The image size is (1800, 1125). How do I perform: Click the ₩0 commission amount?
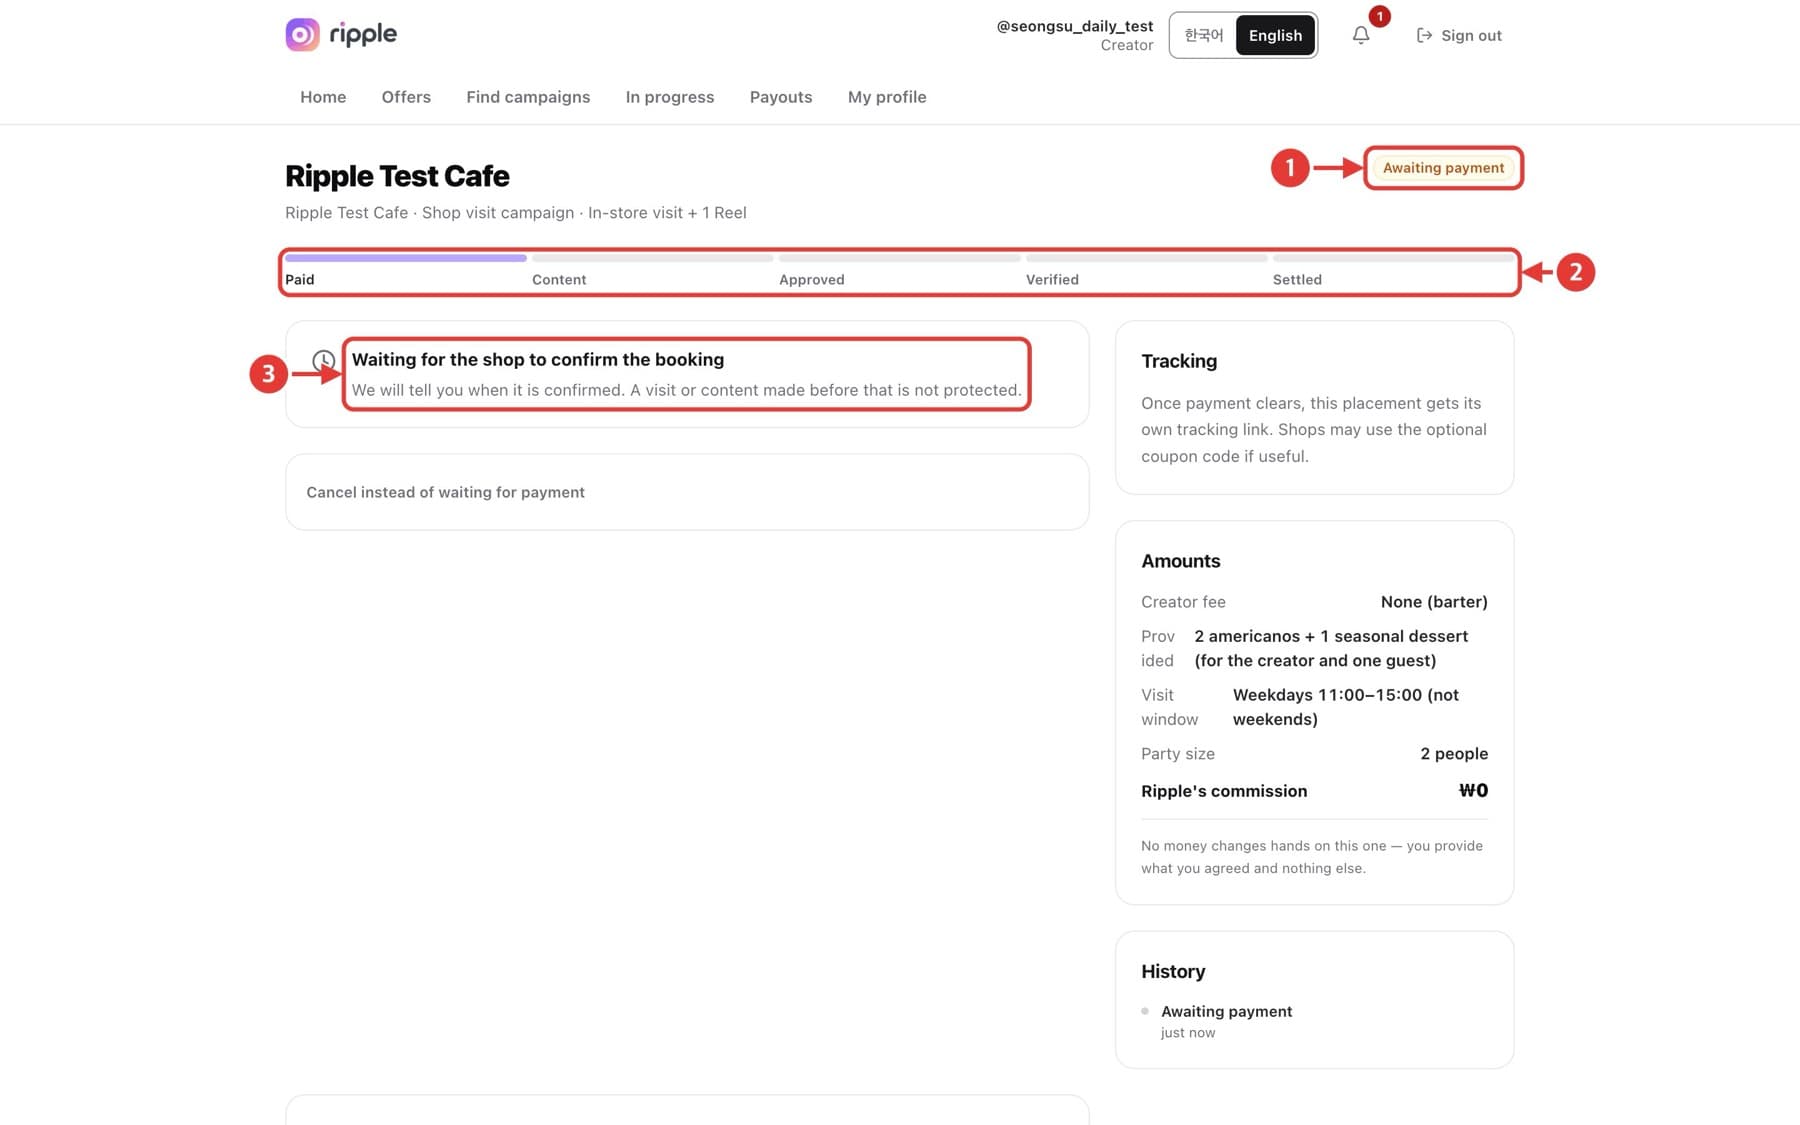click(1473, 791)
